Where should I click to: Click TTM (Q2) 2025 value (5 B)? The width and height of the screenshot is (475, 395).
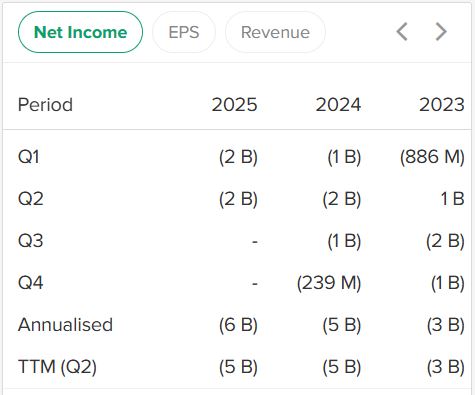pyautogui.click(x=238, y=367)
